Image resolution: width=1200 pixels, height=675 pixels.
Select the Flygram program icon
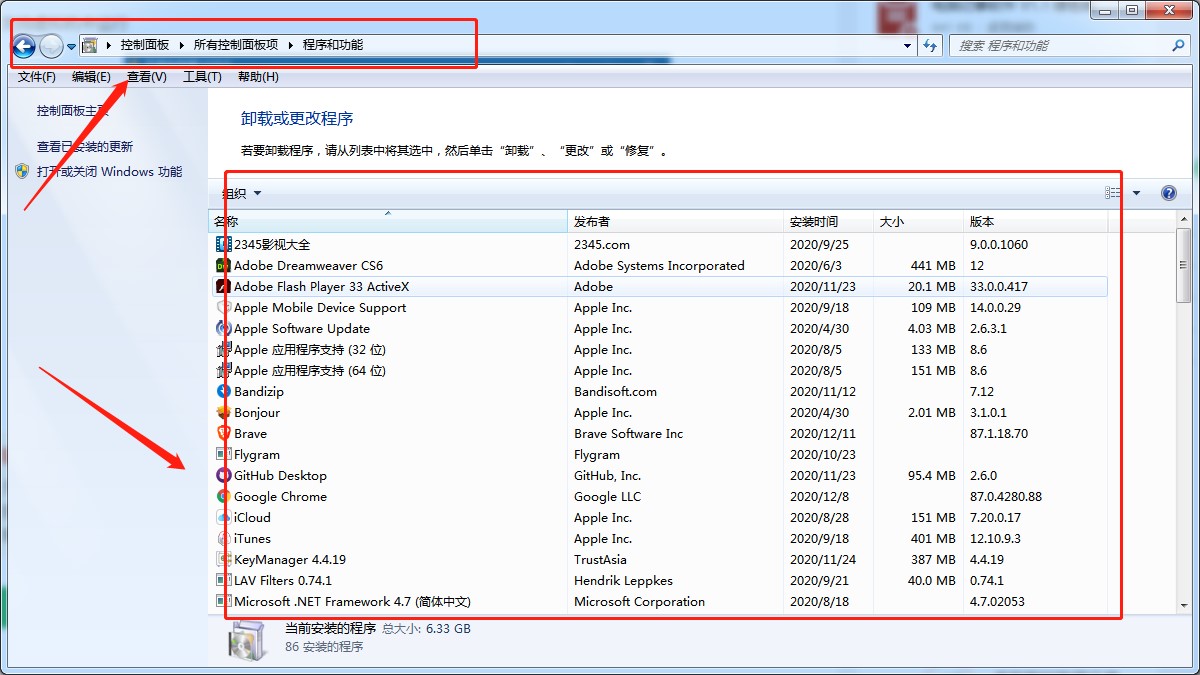point(224,454)
